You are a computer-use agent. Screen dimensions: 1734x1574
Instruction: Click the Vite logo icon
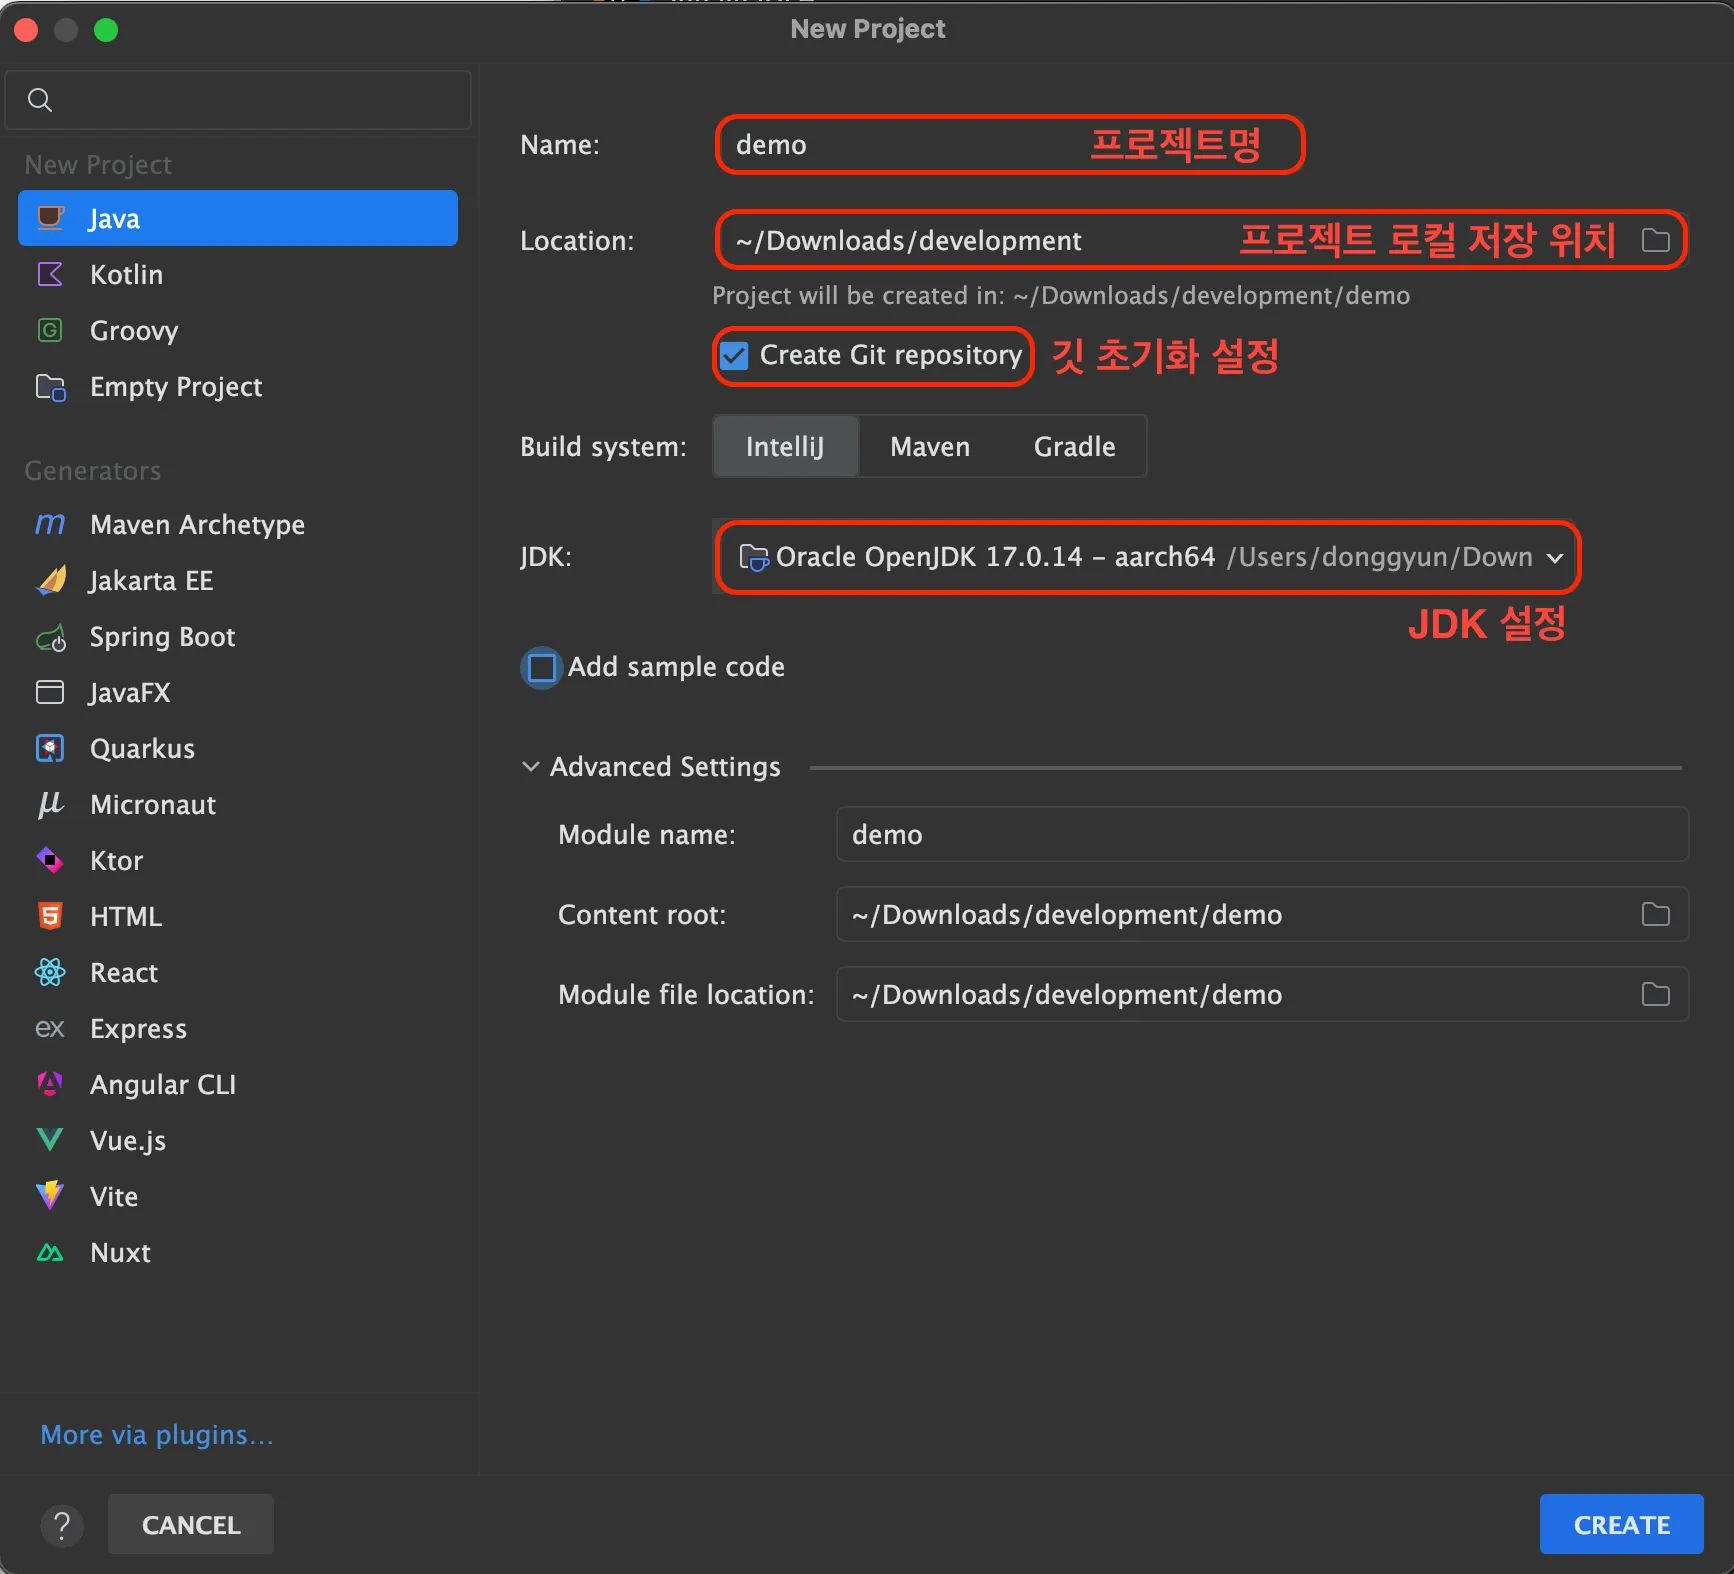pos(50,1196)
